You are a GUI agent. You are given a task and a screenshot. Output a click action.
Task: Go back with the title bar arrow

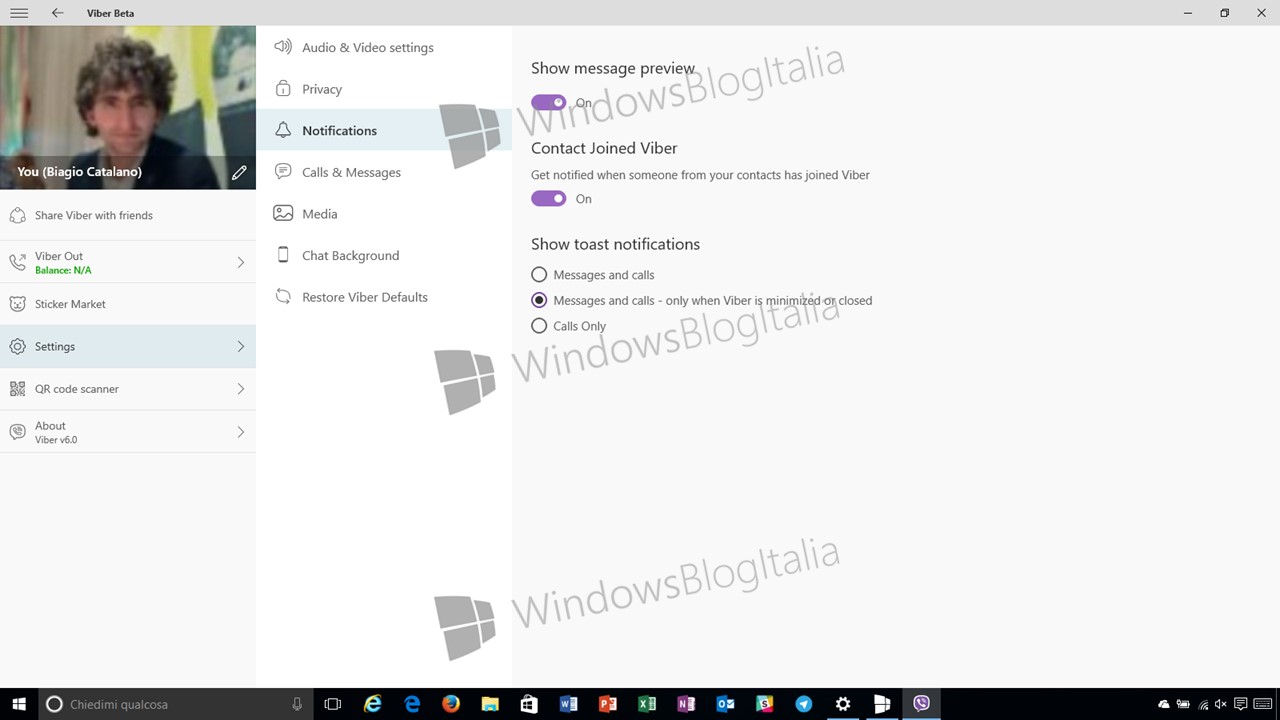(x=57, y=13)
